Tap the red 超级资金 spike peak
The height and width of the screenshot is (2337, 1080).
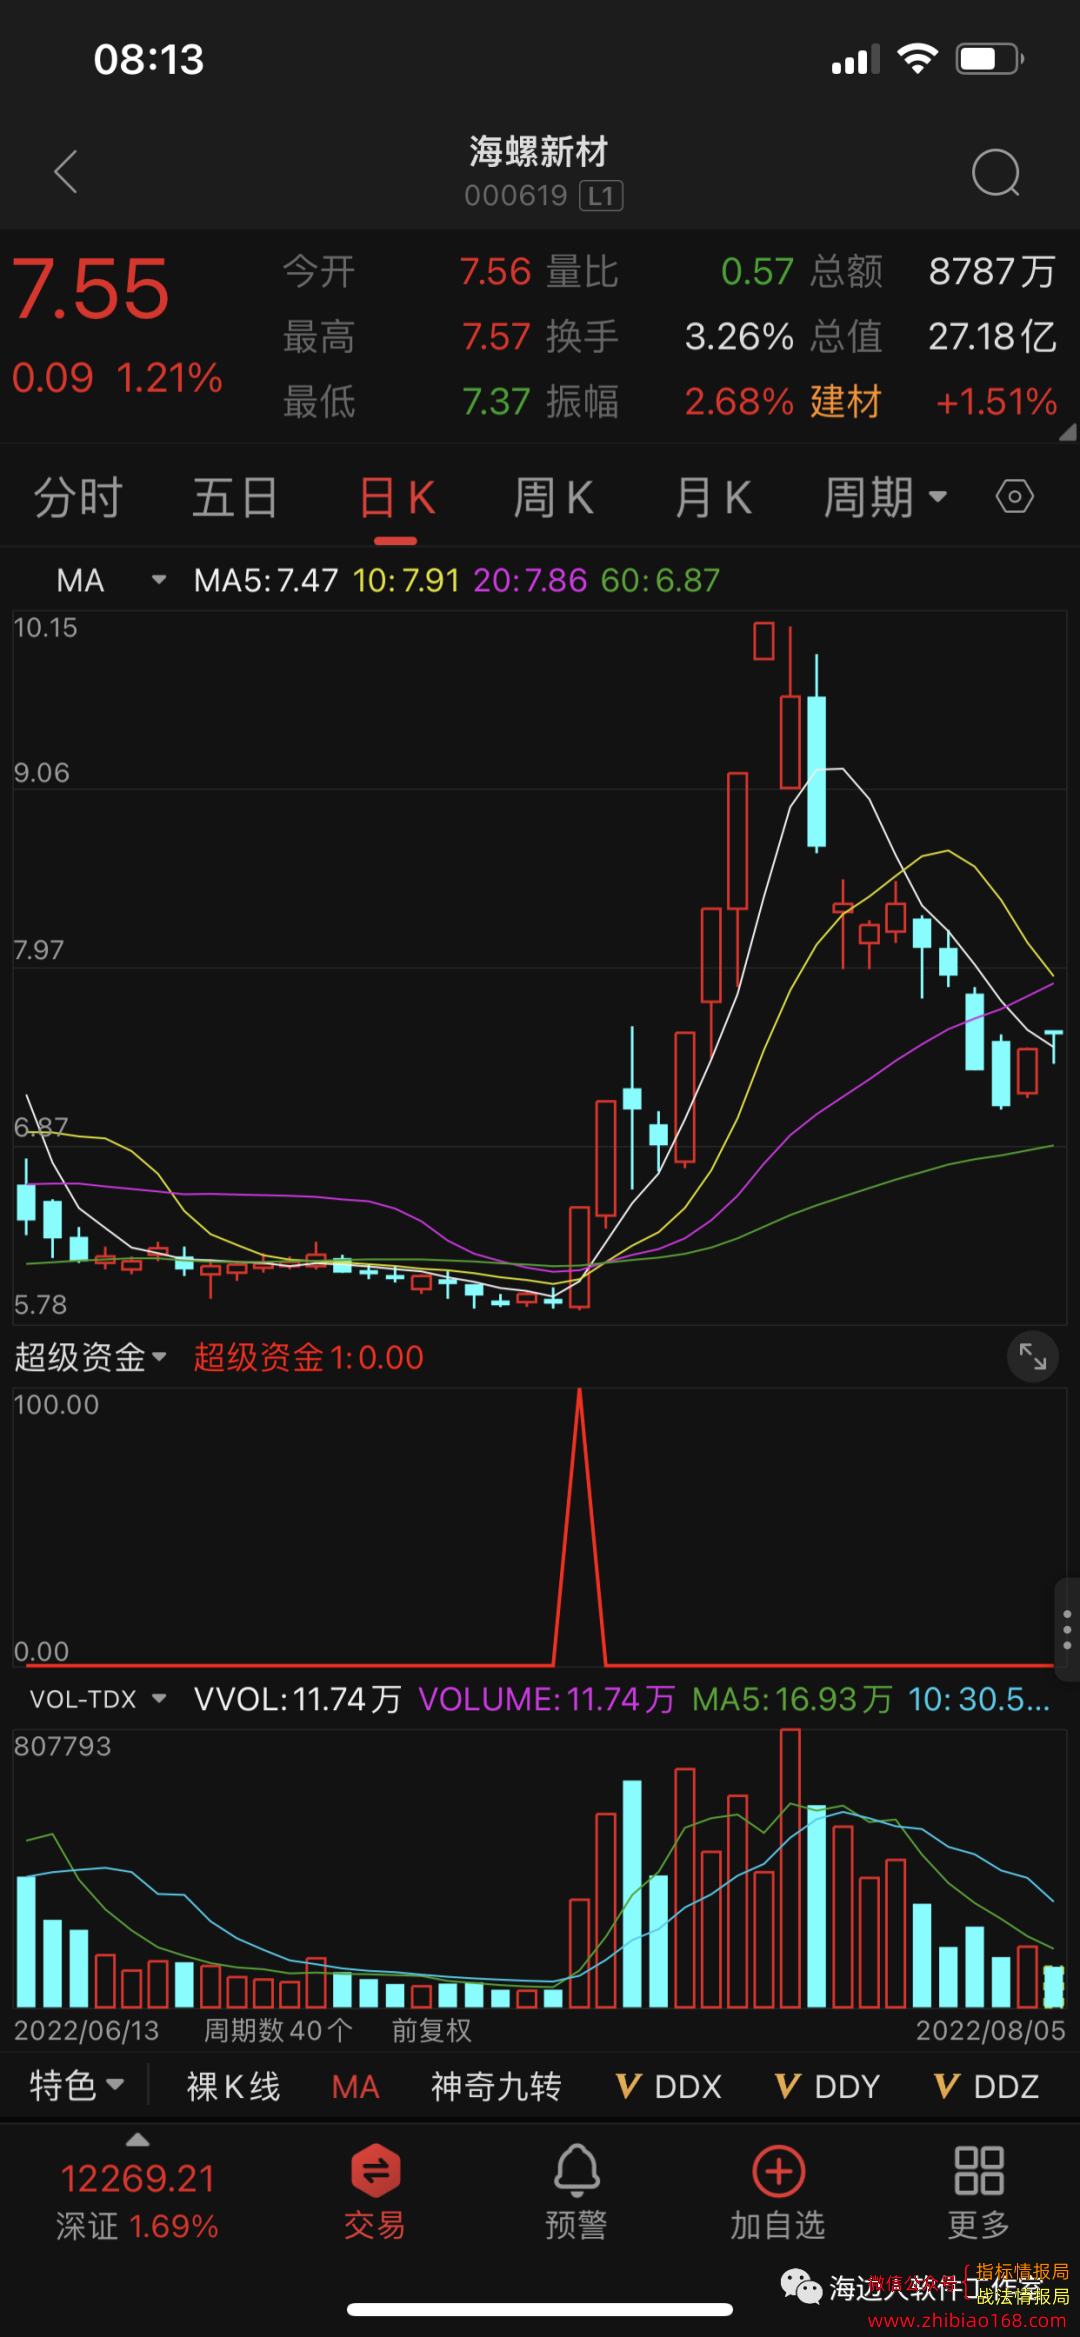[579, 1392]
